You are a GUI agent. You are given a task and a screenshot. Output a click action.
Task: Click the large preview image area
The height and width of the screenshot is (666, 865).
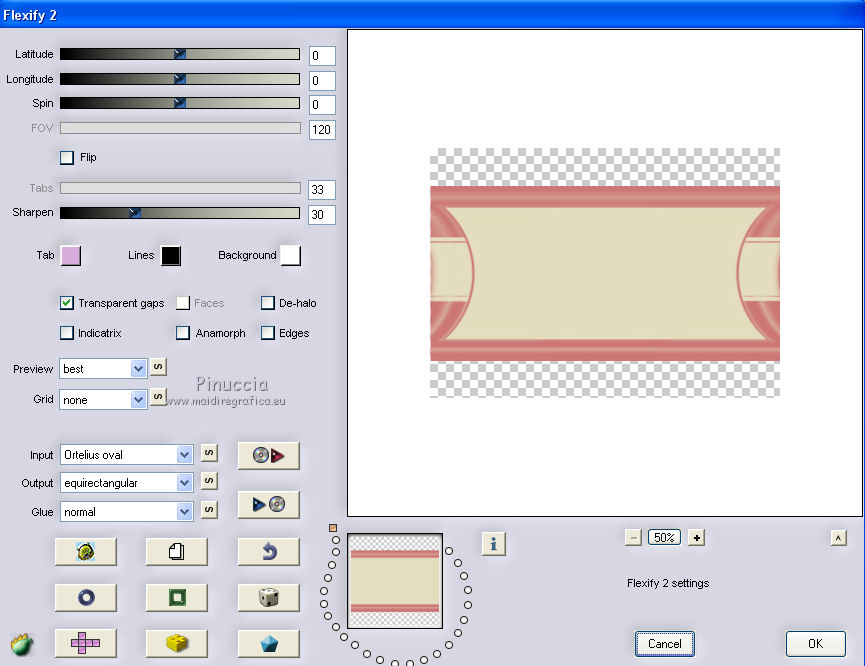coord(605,273)
